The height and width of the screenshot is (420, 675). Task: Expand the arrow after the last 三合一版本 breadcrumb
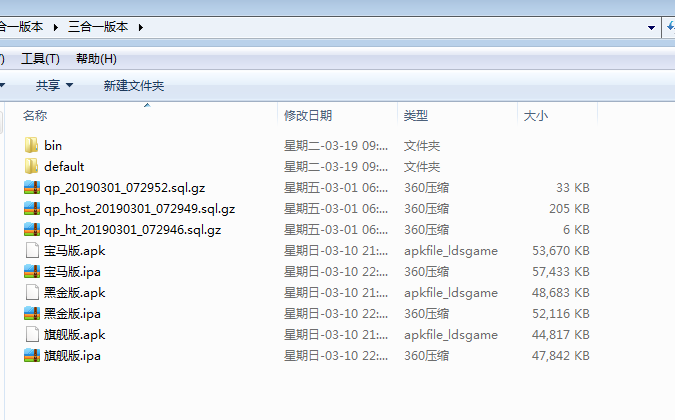point(141,28)
